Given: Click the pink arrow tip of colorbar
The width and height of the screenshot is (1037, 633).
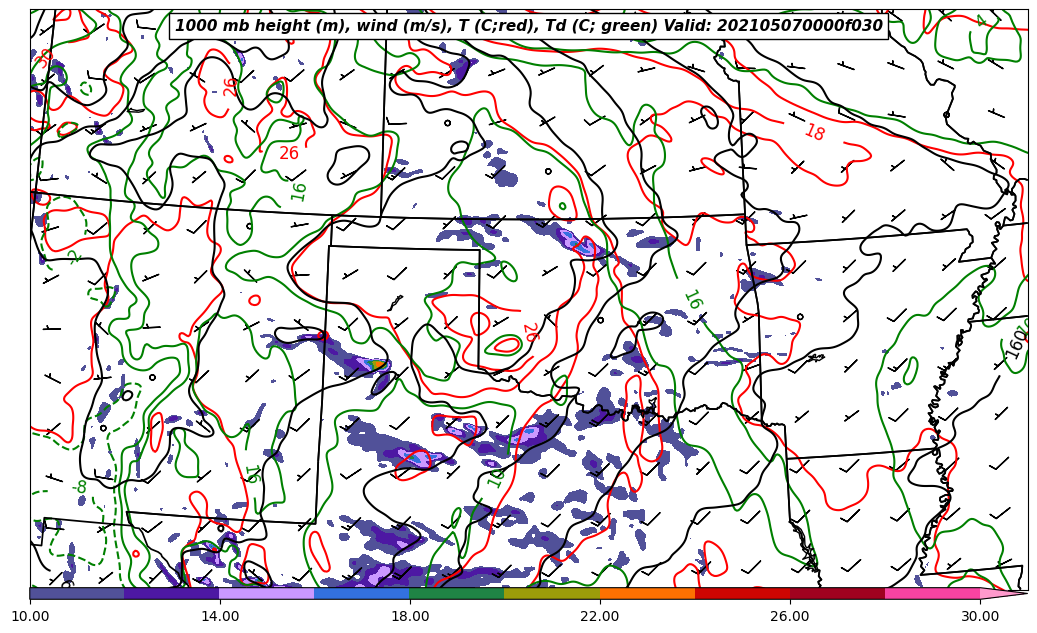Looking at the screenshot, I should 1003,593.
